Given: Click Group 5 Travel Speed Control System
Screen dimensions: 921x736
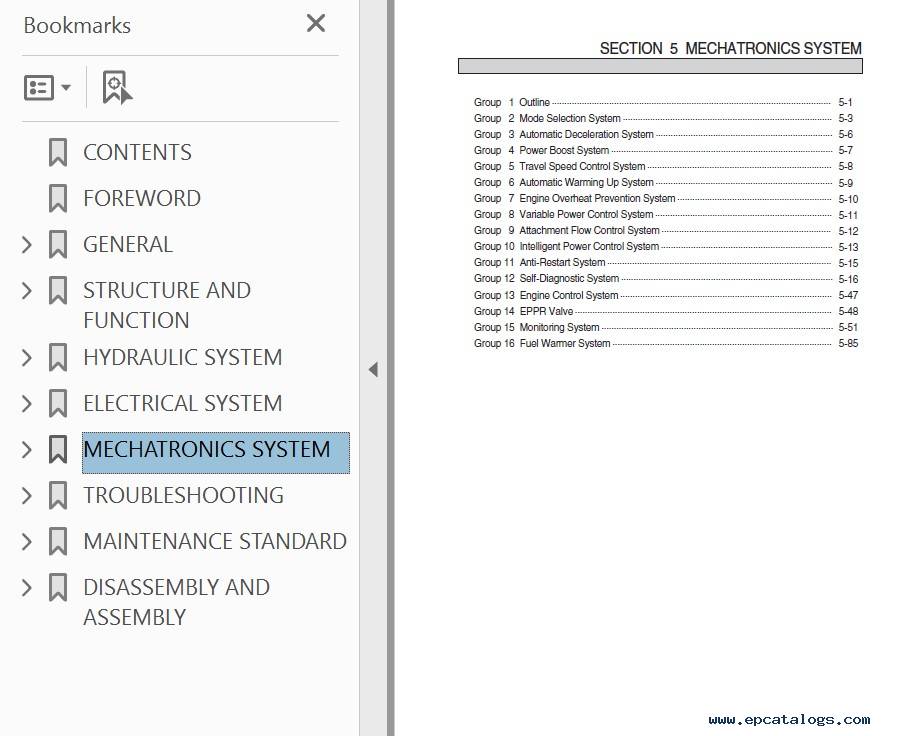Looking at the screenshot, I should pos(665,166).
